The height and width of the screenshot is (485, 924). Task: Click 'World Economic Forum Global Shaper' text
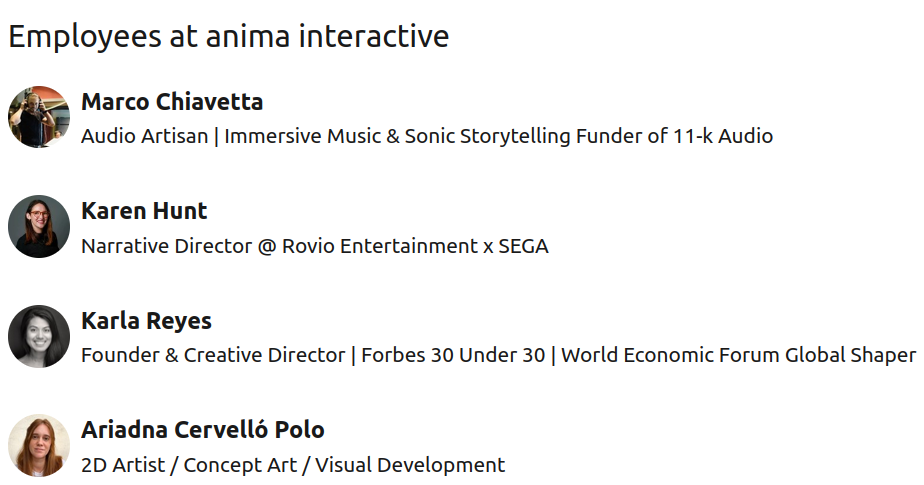[x=738, y=355]
